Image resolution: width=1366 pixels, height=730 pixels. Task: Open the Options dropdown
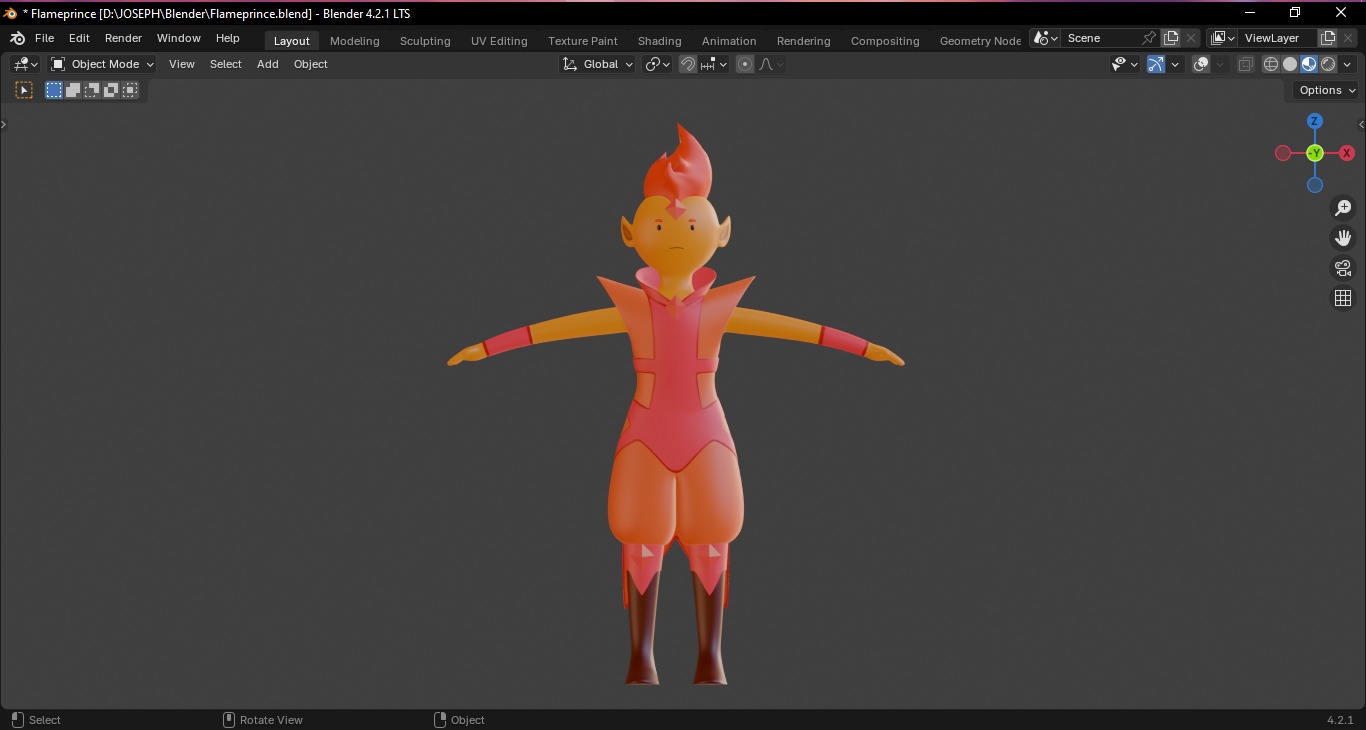pyautogui.click(x=1327, y=90)
